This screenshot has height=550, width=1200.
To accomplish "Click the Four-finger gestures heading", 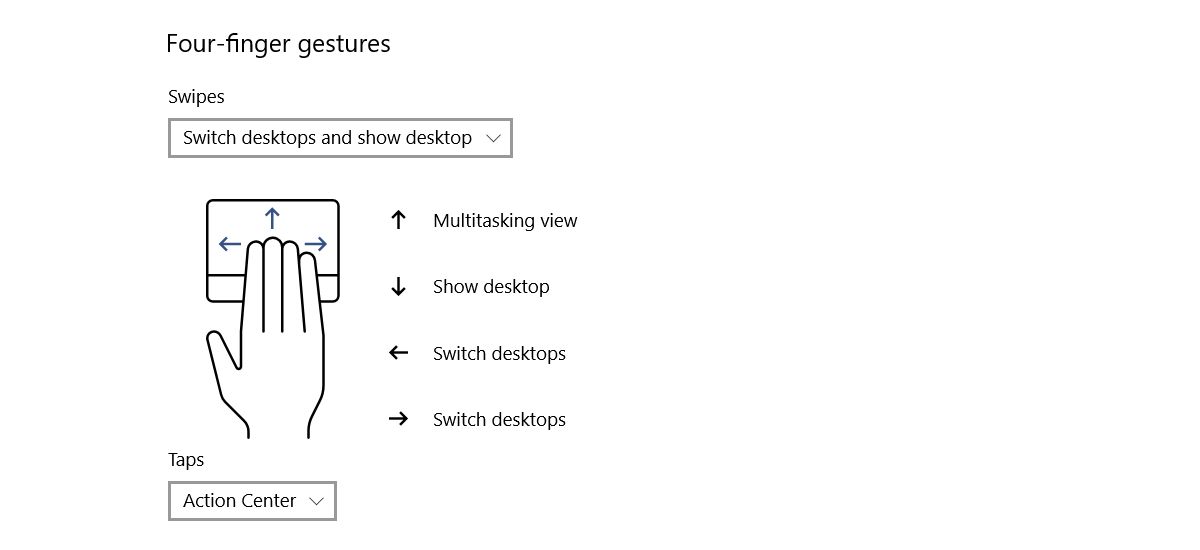I will (278, 44).
